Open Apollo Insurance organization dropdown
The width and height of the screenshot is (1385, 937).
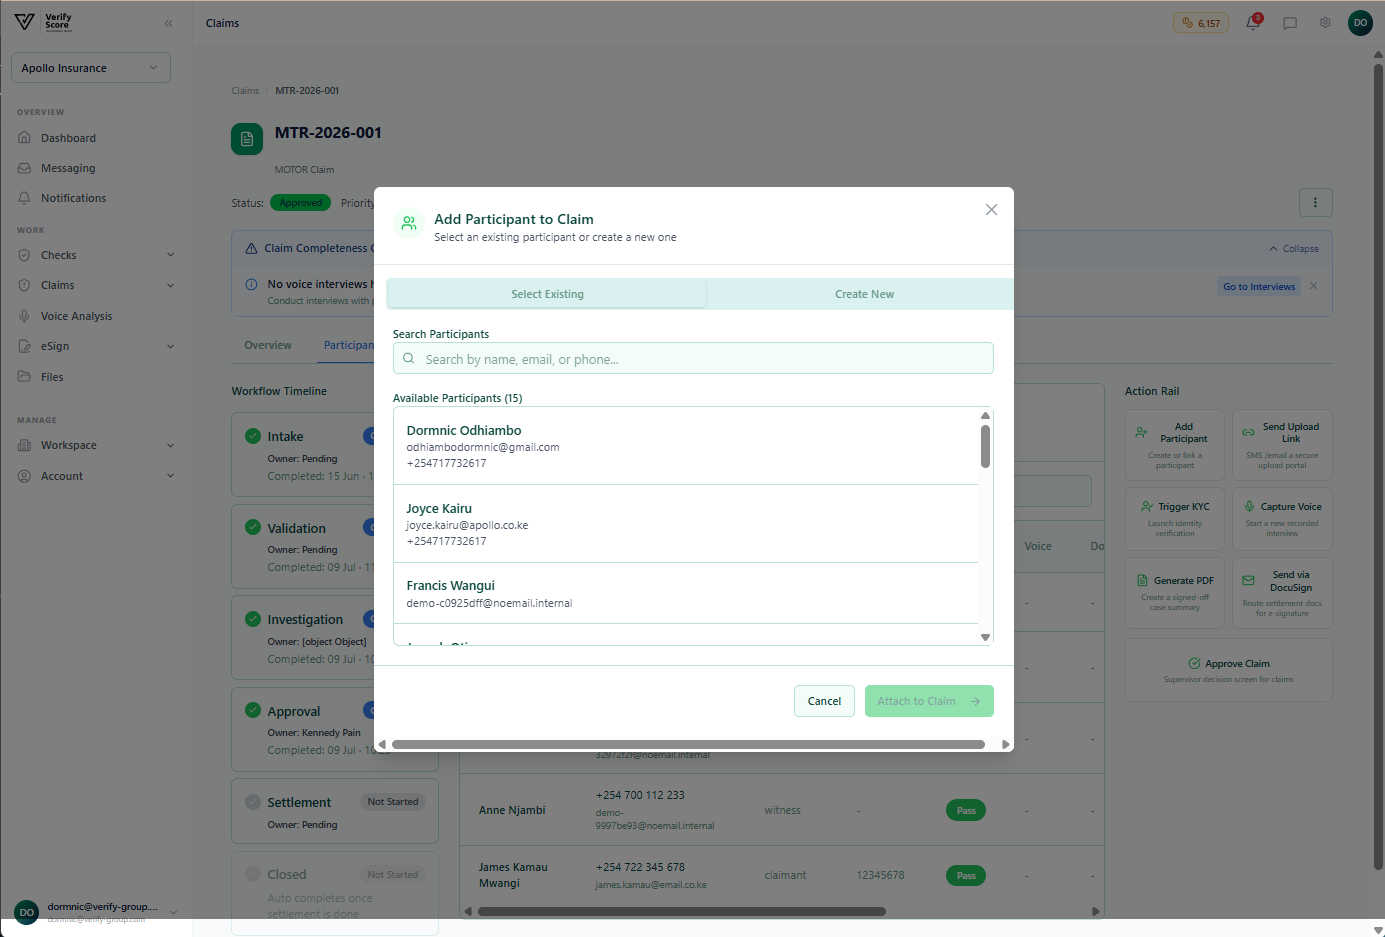(91, 68)
